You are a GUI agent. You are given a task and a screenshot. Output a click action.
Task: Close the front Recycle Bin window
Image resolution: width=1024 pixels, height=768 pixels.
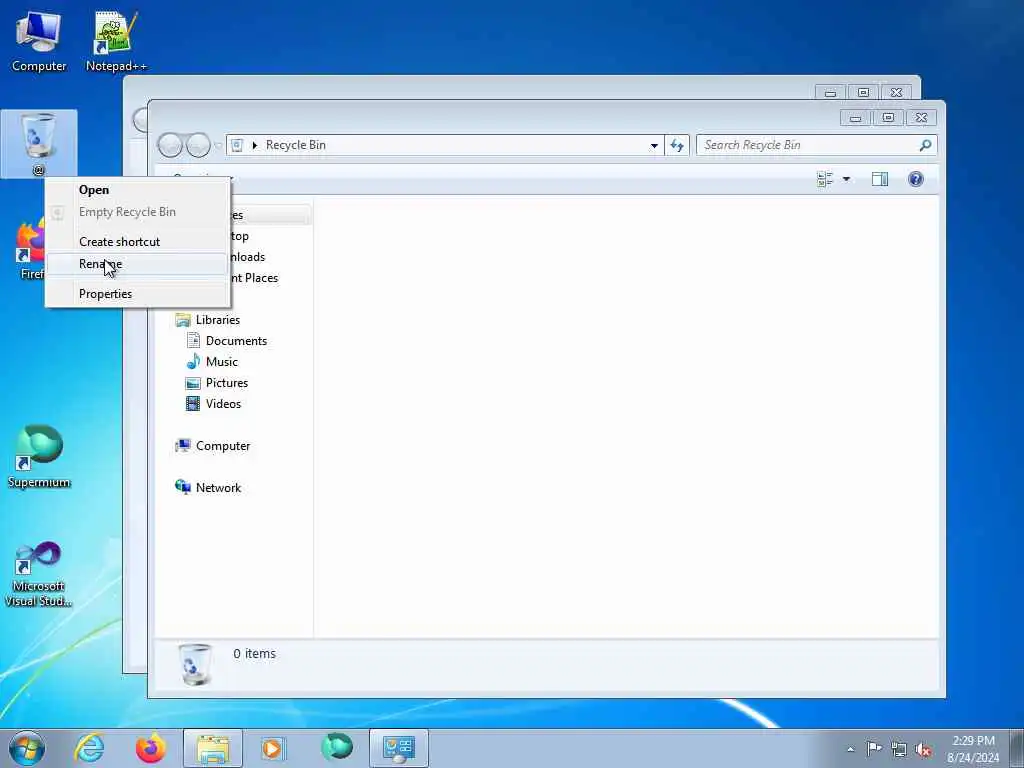(x=921, y=118)
